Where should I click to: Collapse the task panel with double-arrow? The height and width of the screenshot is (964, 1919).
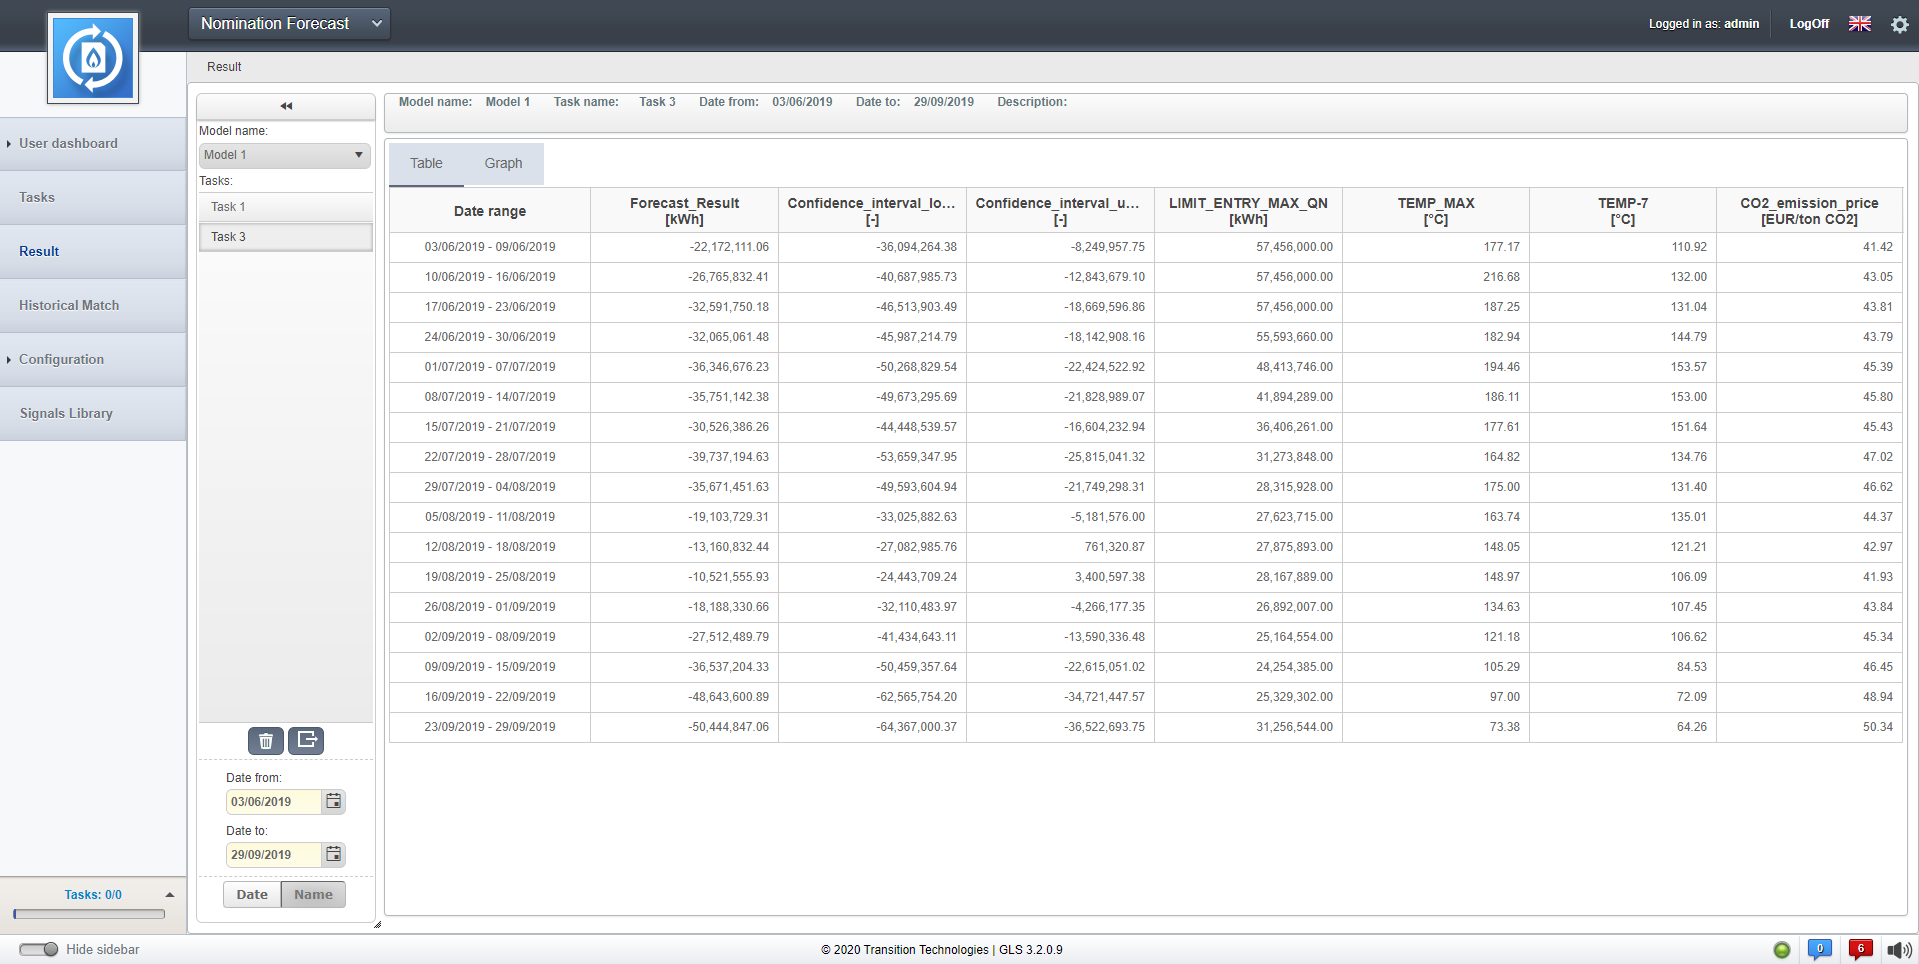tap(286, 106)
